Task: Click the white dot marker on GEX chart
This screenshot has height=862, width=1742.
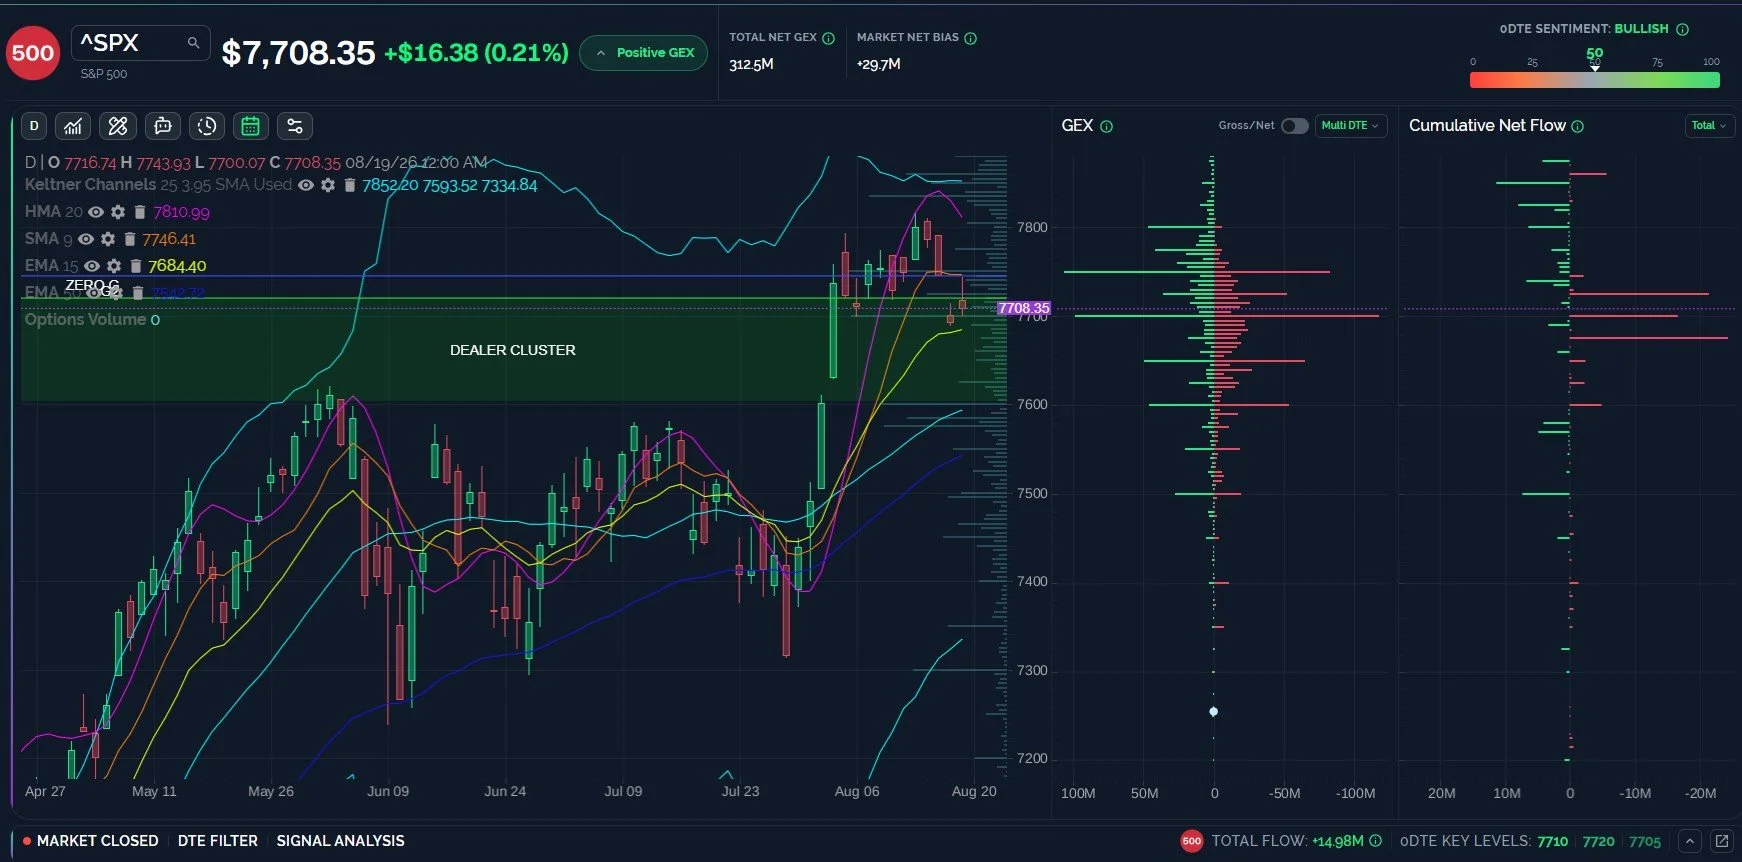Action: click(x=1213, y=712)
